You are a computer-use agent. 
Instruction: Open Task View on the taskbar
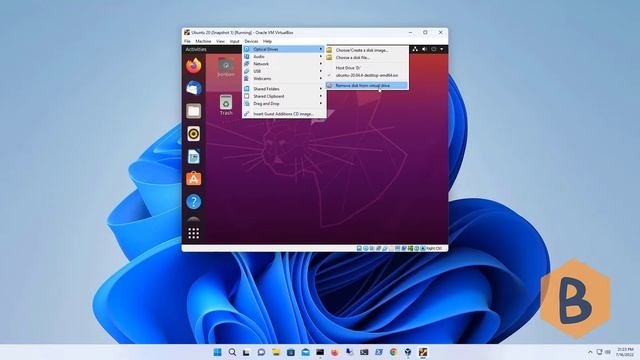pyautogui.click(x=247, y=352)
